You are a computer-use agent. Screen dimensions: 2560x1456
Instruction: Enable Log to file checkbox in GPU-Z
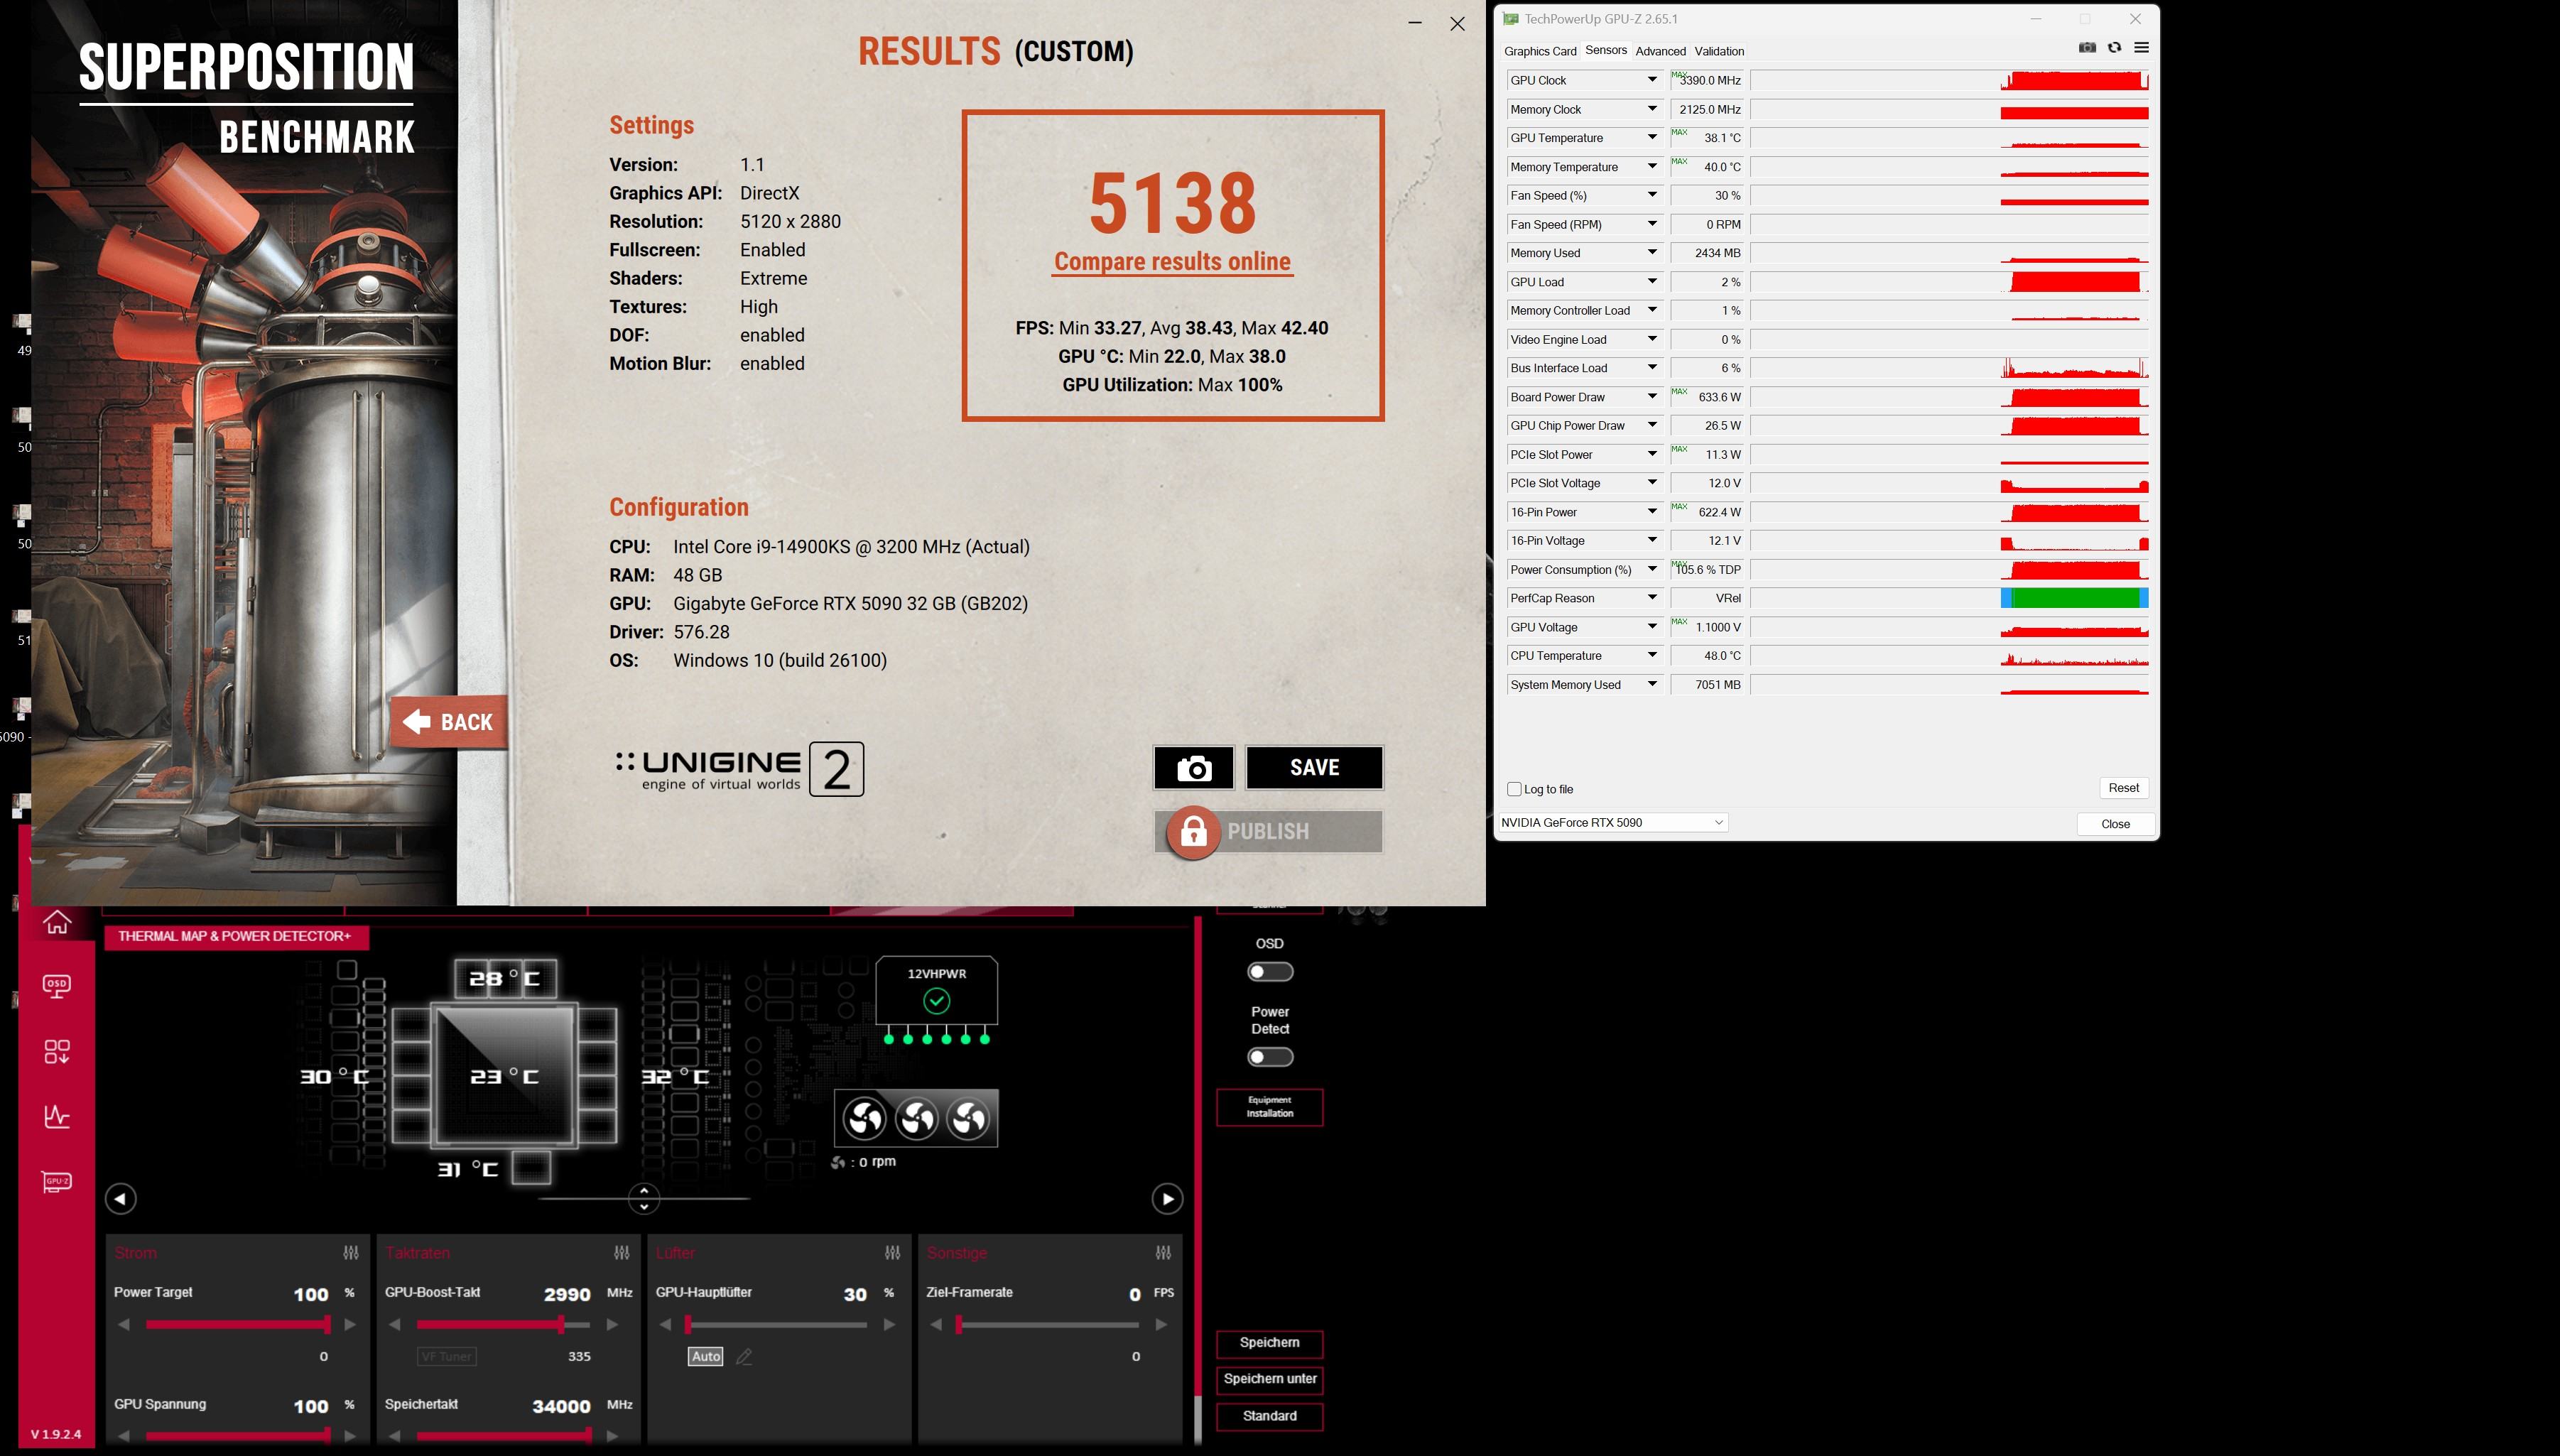point(1514,789)
